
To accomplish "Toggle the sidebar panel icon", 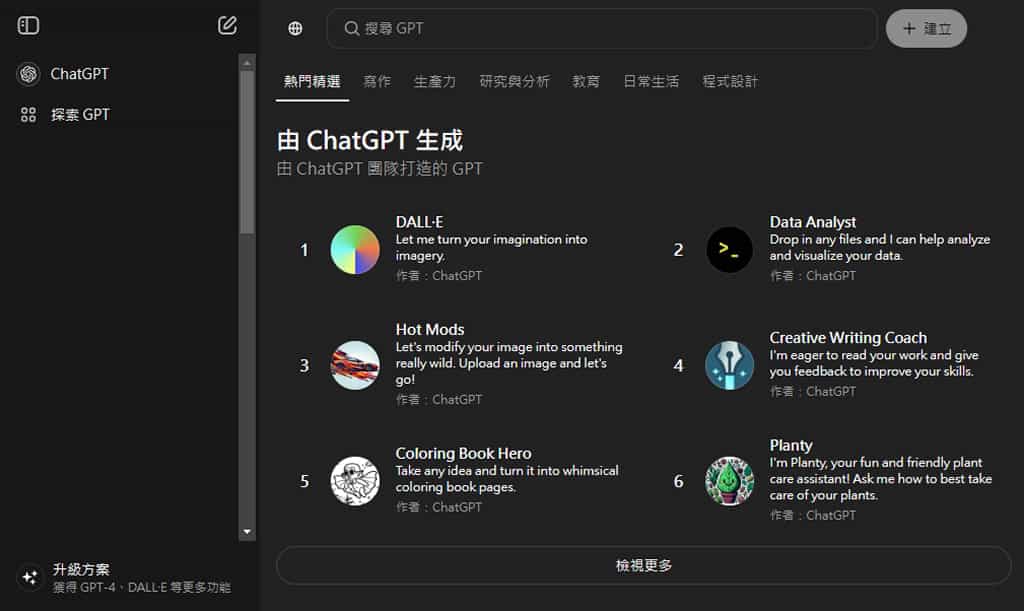I will 28,26.
